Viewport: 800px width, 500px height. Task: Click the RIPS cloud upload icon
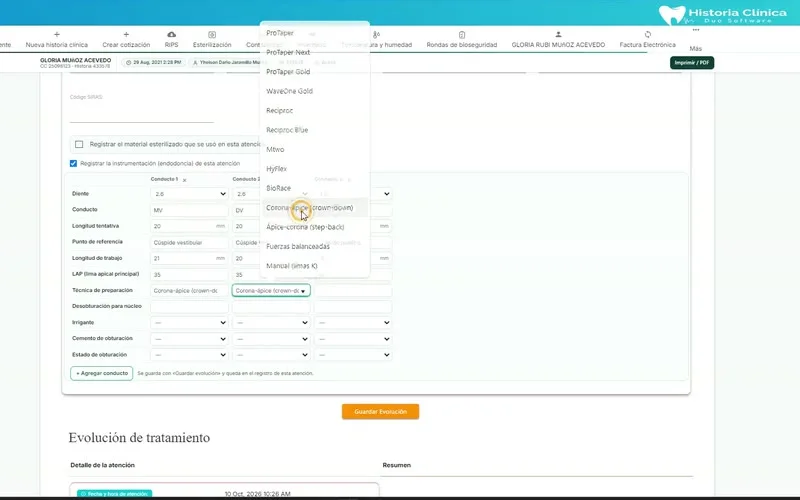(x=171, y=34)
